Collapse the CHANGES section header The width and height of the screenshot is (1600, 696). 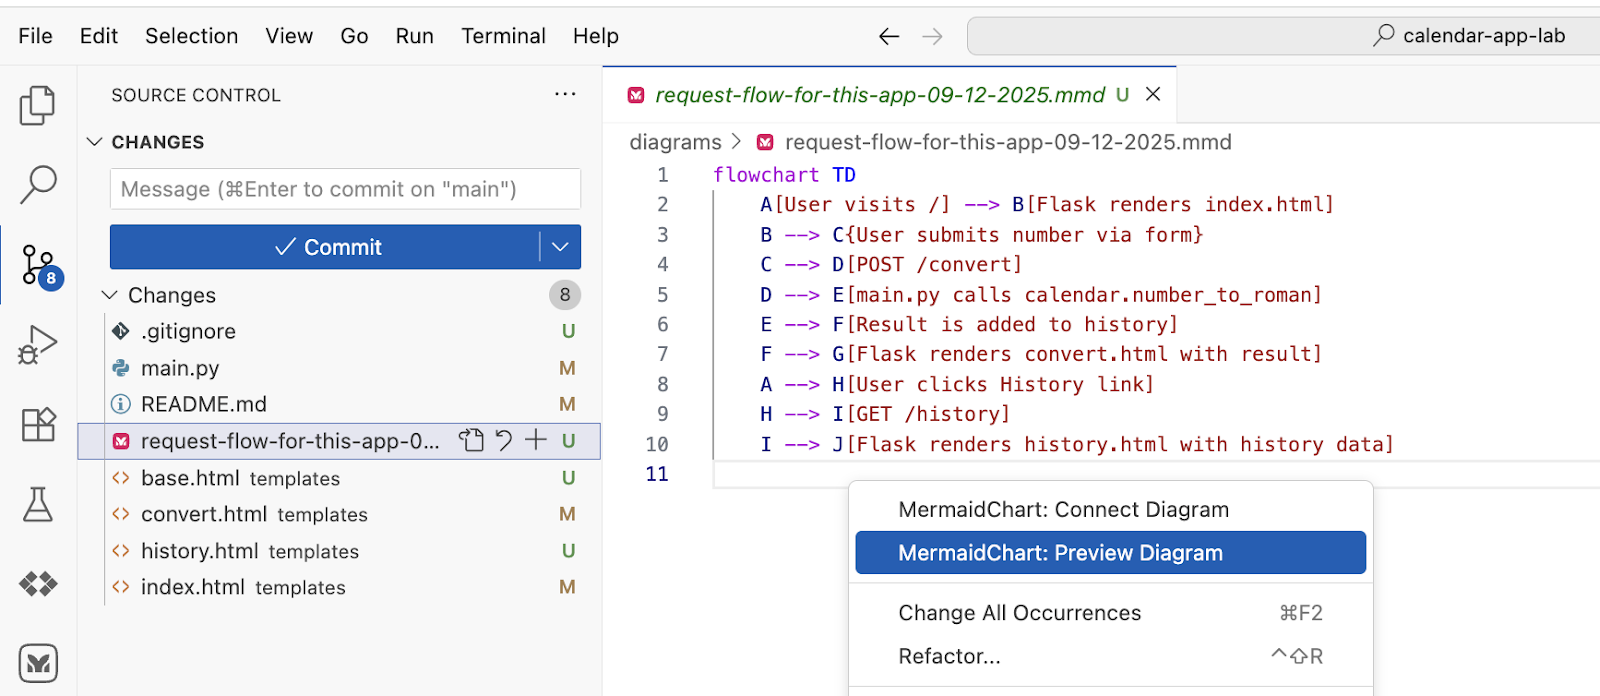(x=95, y=142)
